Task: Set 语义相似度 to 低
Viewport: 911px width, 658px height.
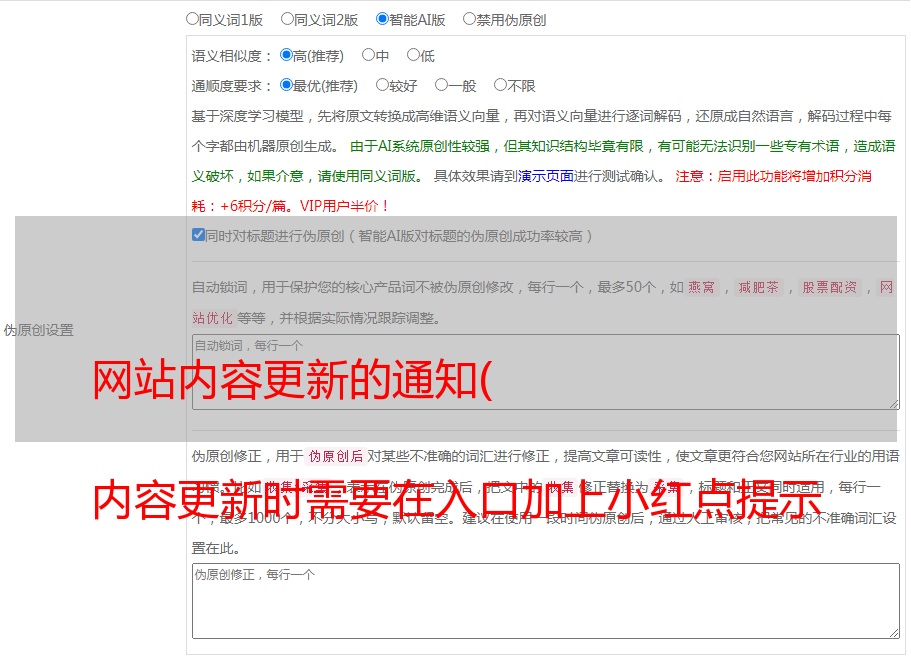Action: [x=413, y=55]
